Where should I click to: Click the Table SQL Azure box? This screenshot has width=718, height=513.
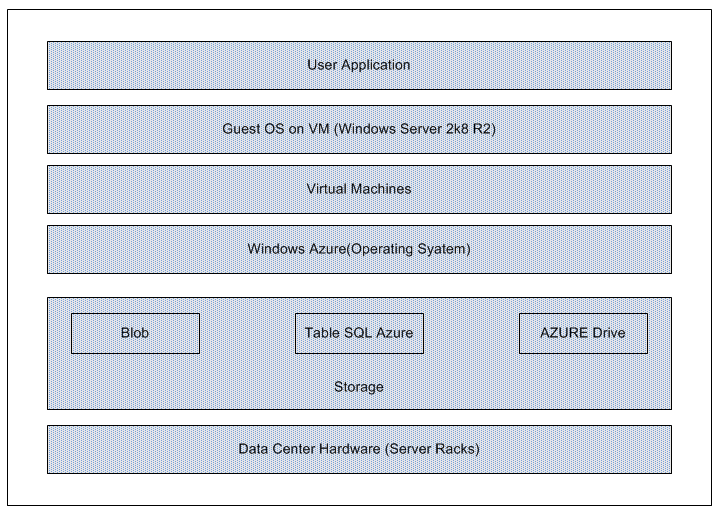359,333
